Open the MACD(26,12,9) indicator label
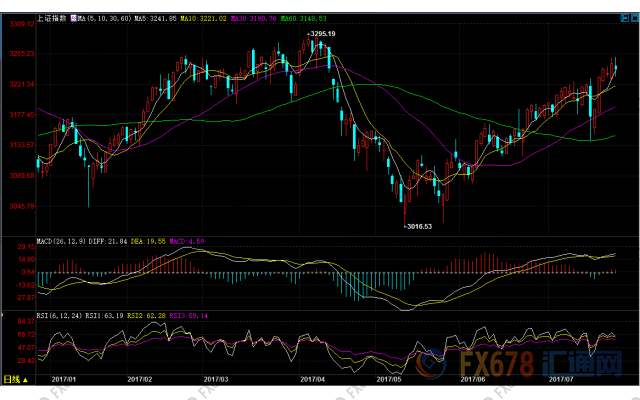 coord(62,241)
